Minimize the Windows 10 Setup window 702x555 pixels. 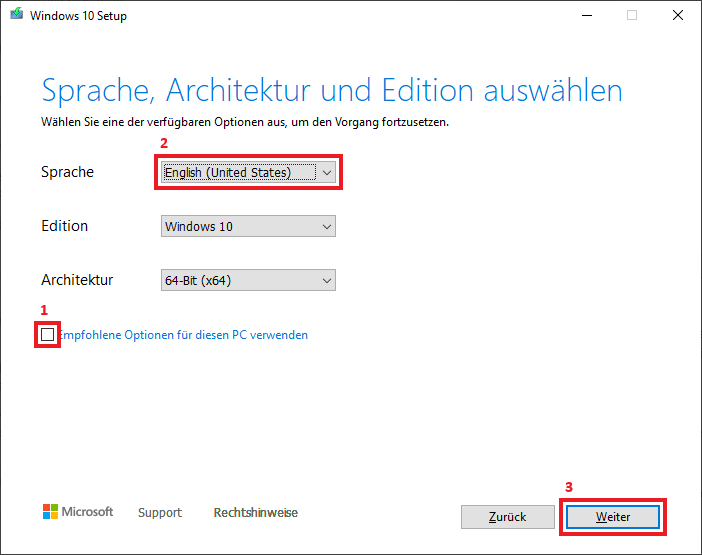587,15
